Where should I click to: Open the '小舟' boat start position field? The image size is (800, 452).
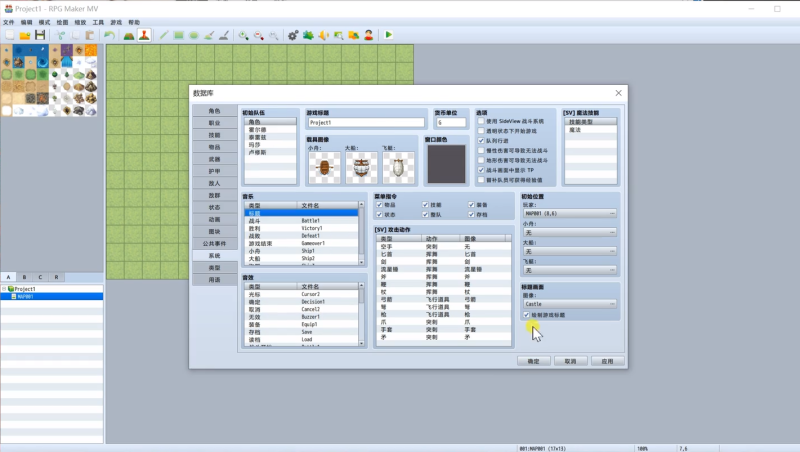(x=570, y=233)
